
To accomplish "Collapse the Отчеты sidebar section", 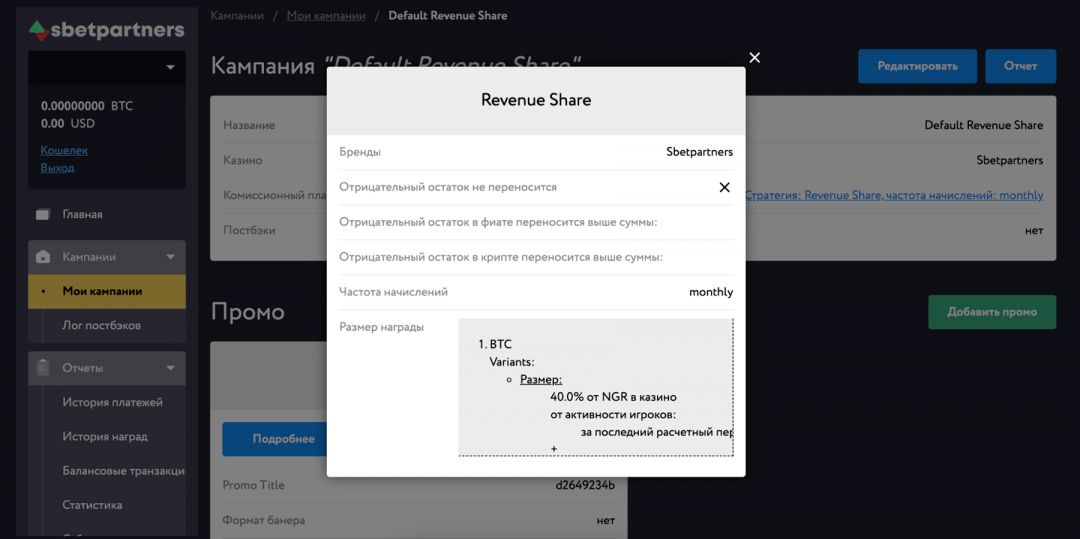I will click(x=171, y=368).
